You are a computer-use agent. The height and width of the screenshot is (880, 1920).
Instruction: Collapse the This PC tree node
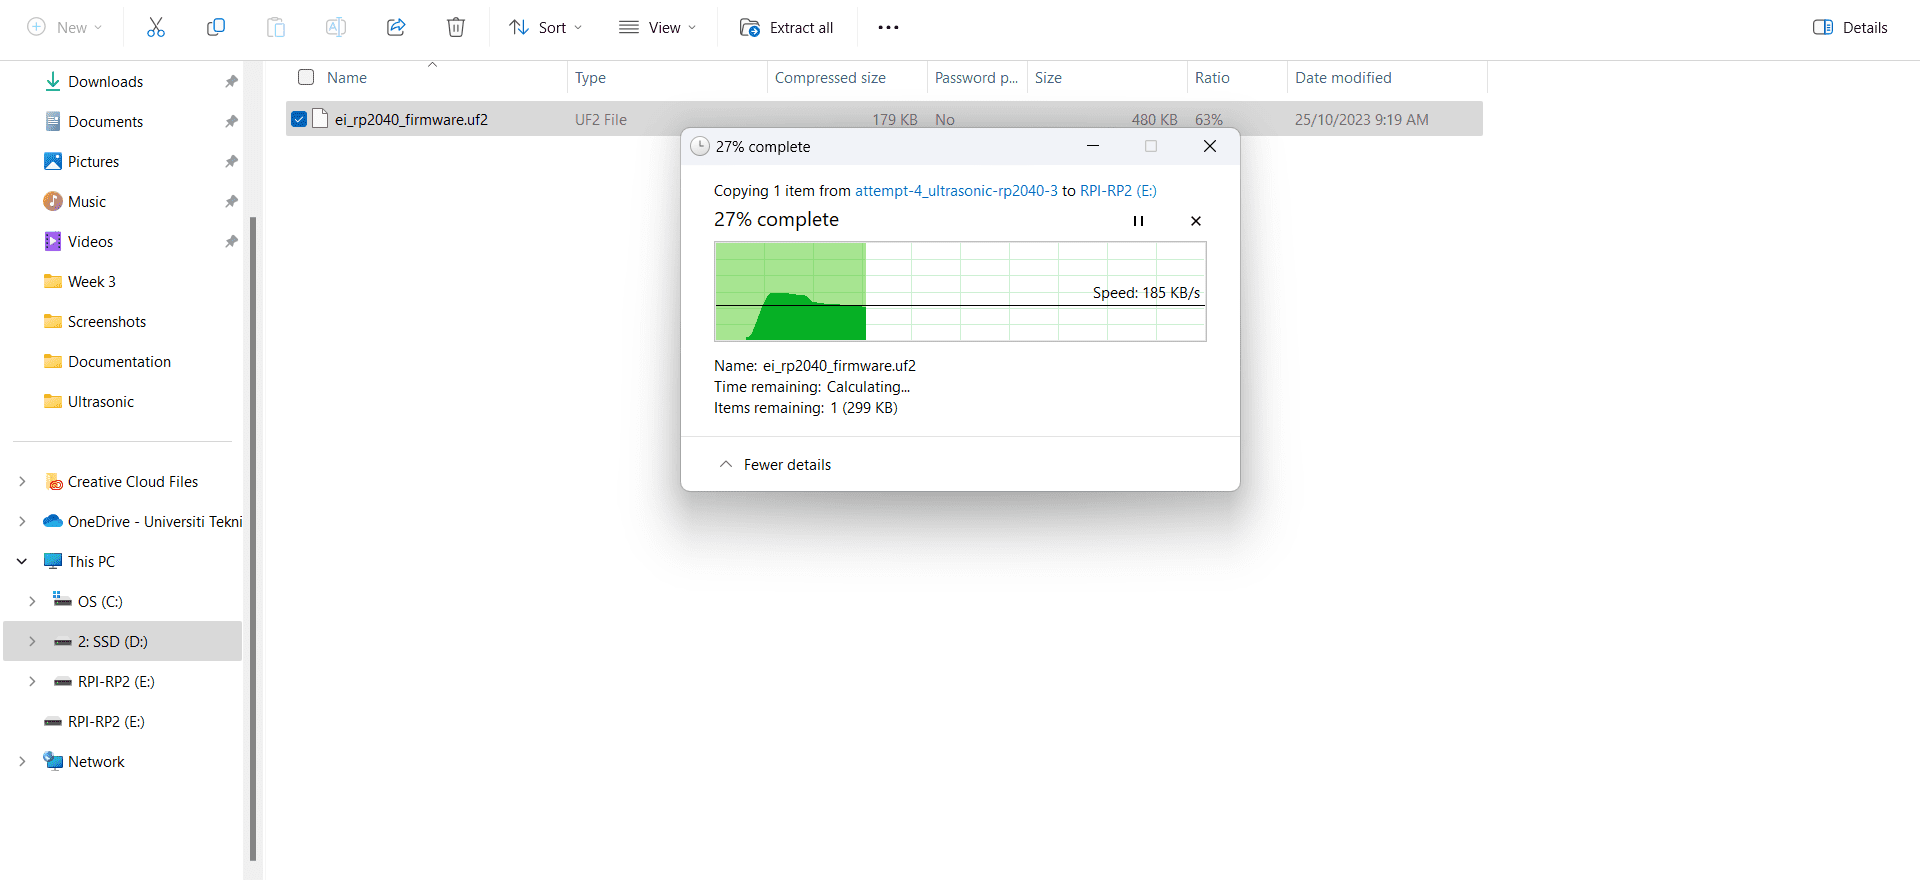(22, 562)
